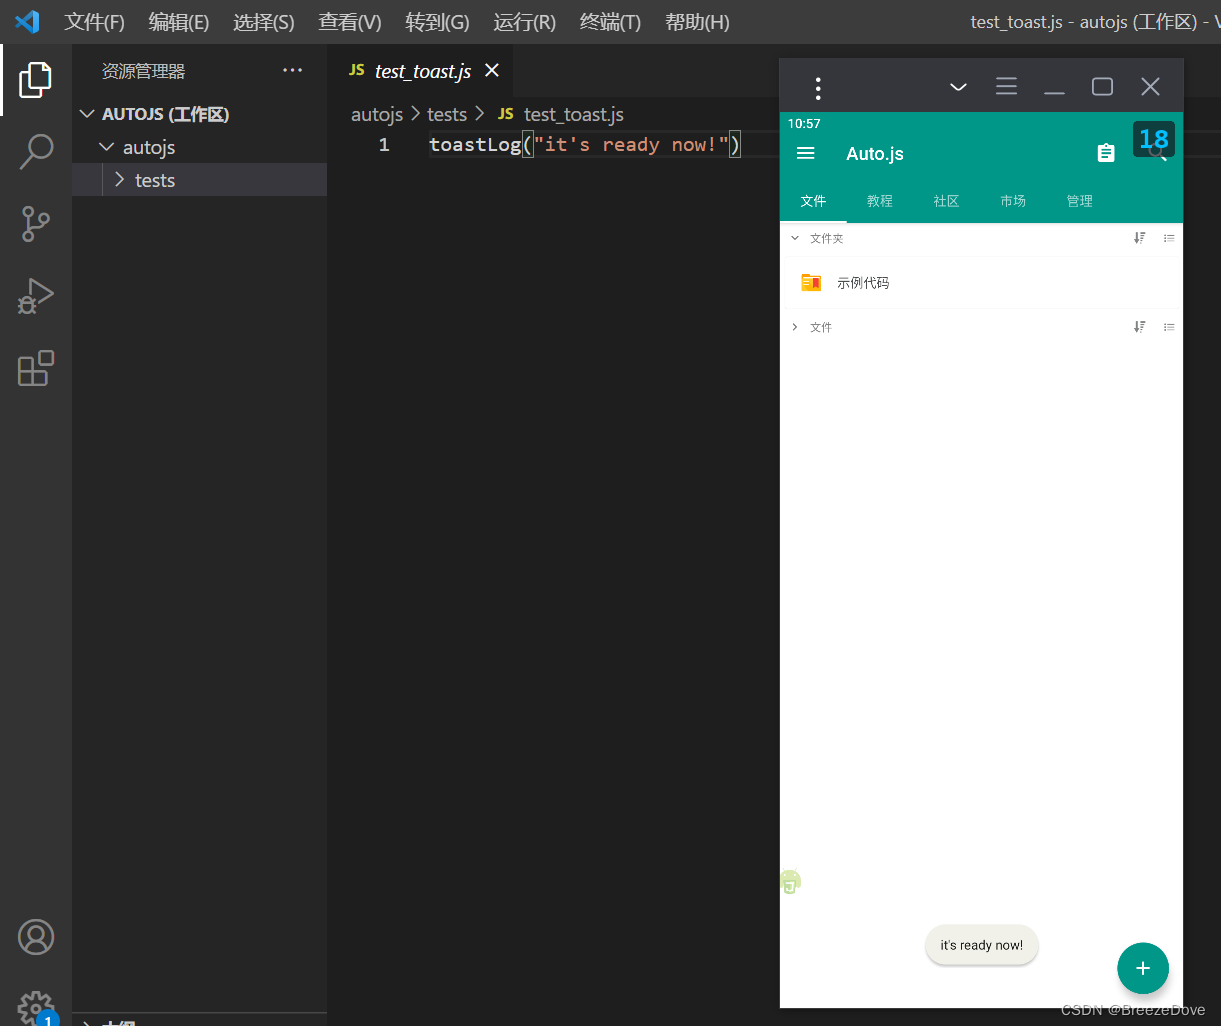Switch to the 文件 tab in Auto.js
1221x1026 pixels.
813,201
